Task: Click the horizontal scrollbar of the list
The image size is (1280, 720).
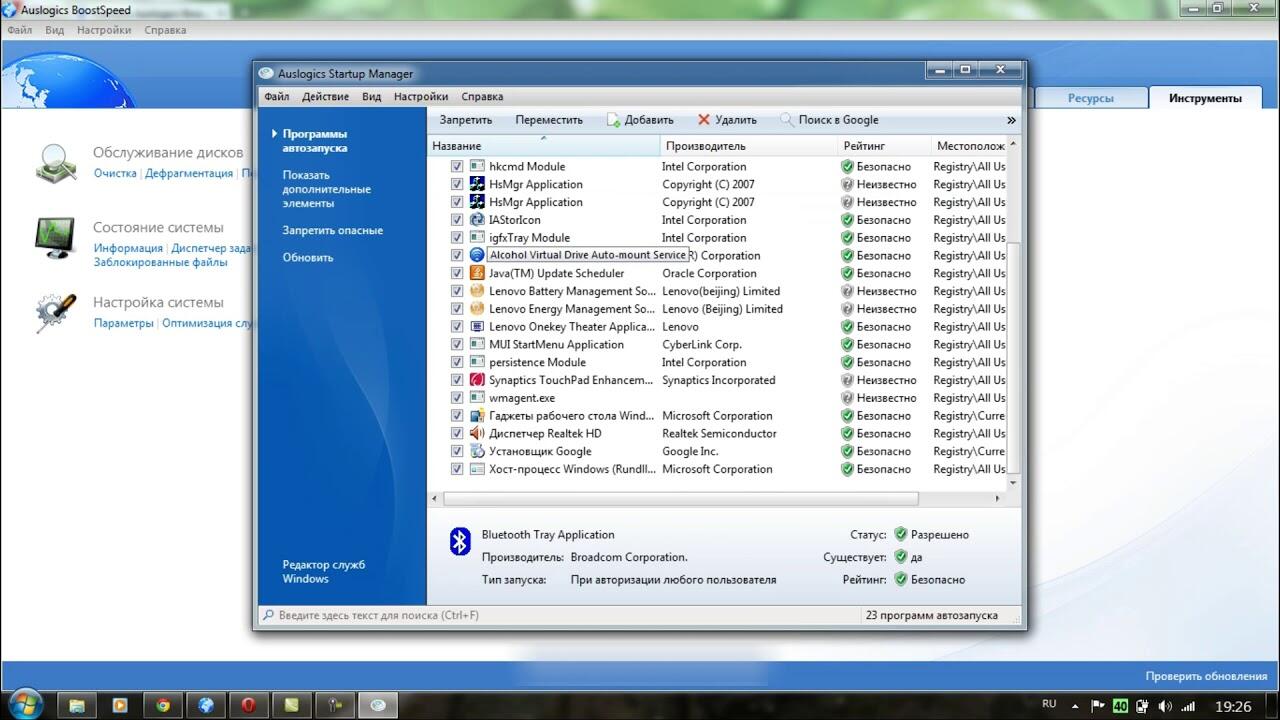Action: [x=680, y=498]
